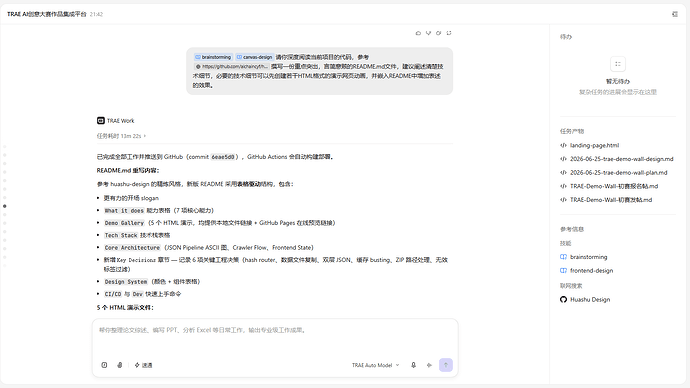Click the circled icon left of paperclip

tap(104, 365)
